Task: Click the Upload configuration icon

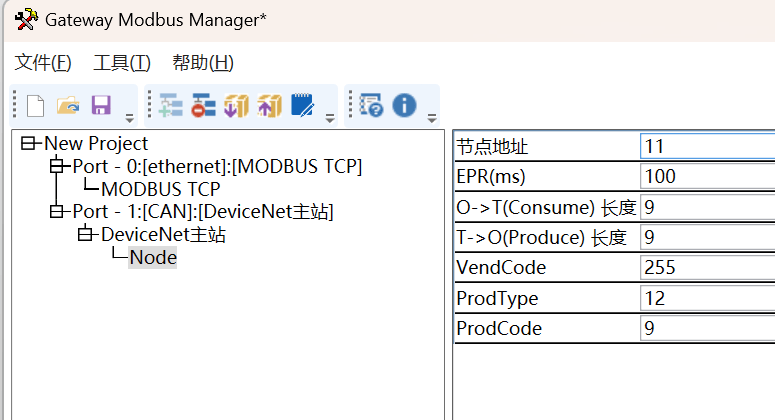Action: (269, 106)
